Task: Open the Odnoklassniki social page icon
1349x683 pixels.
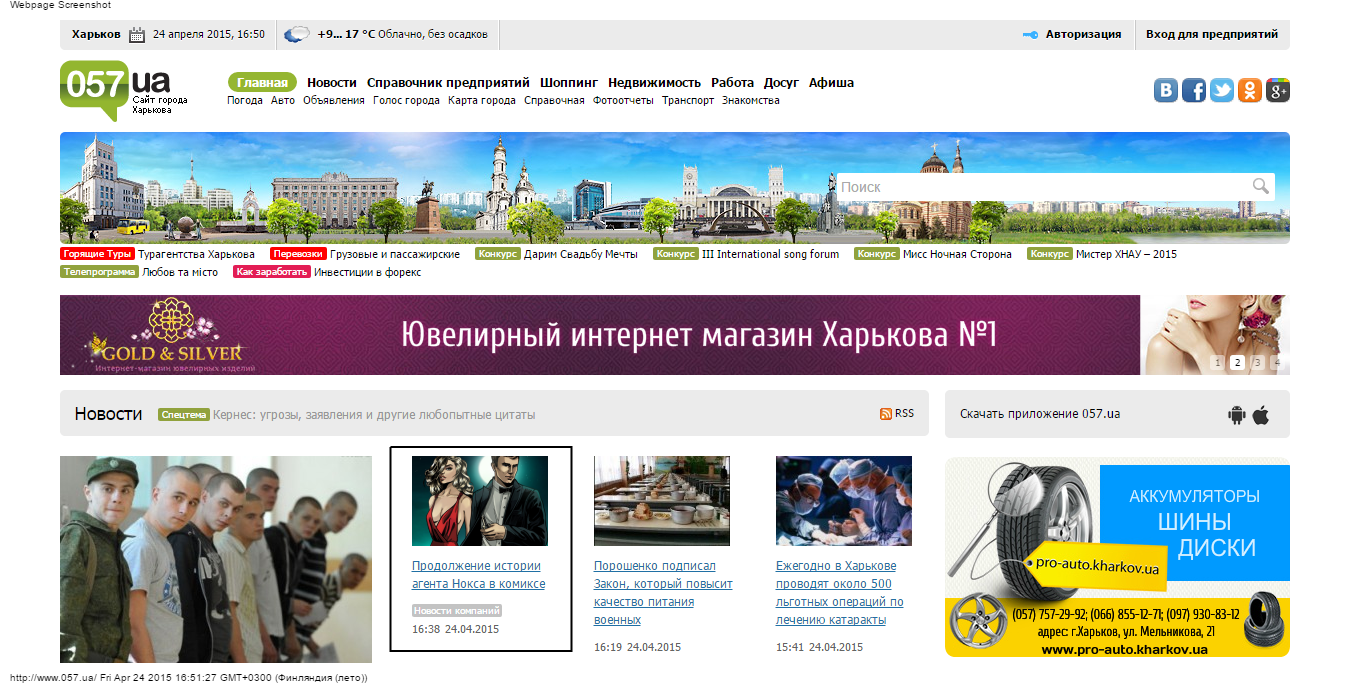Action: click(x=1250, y=90)
